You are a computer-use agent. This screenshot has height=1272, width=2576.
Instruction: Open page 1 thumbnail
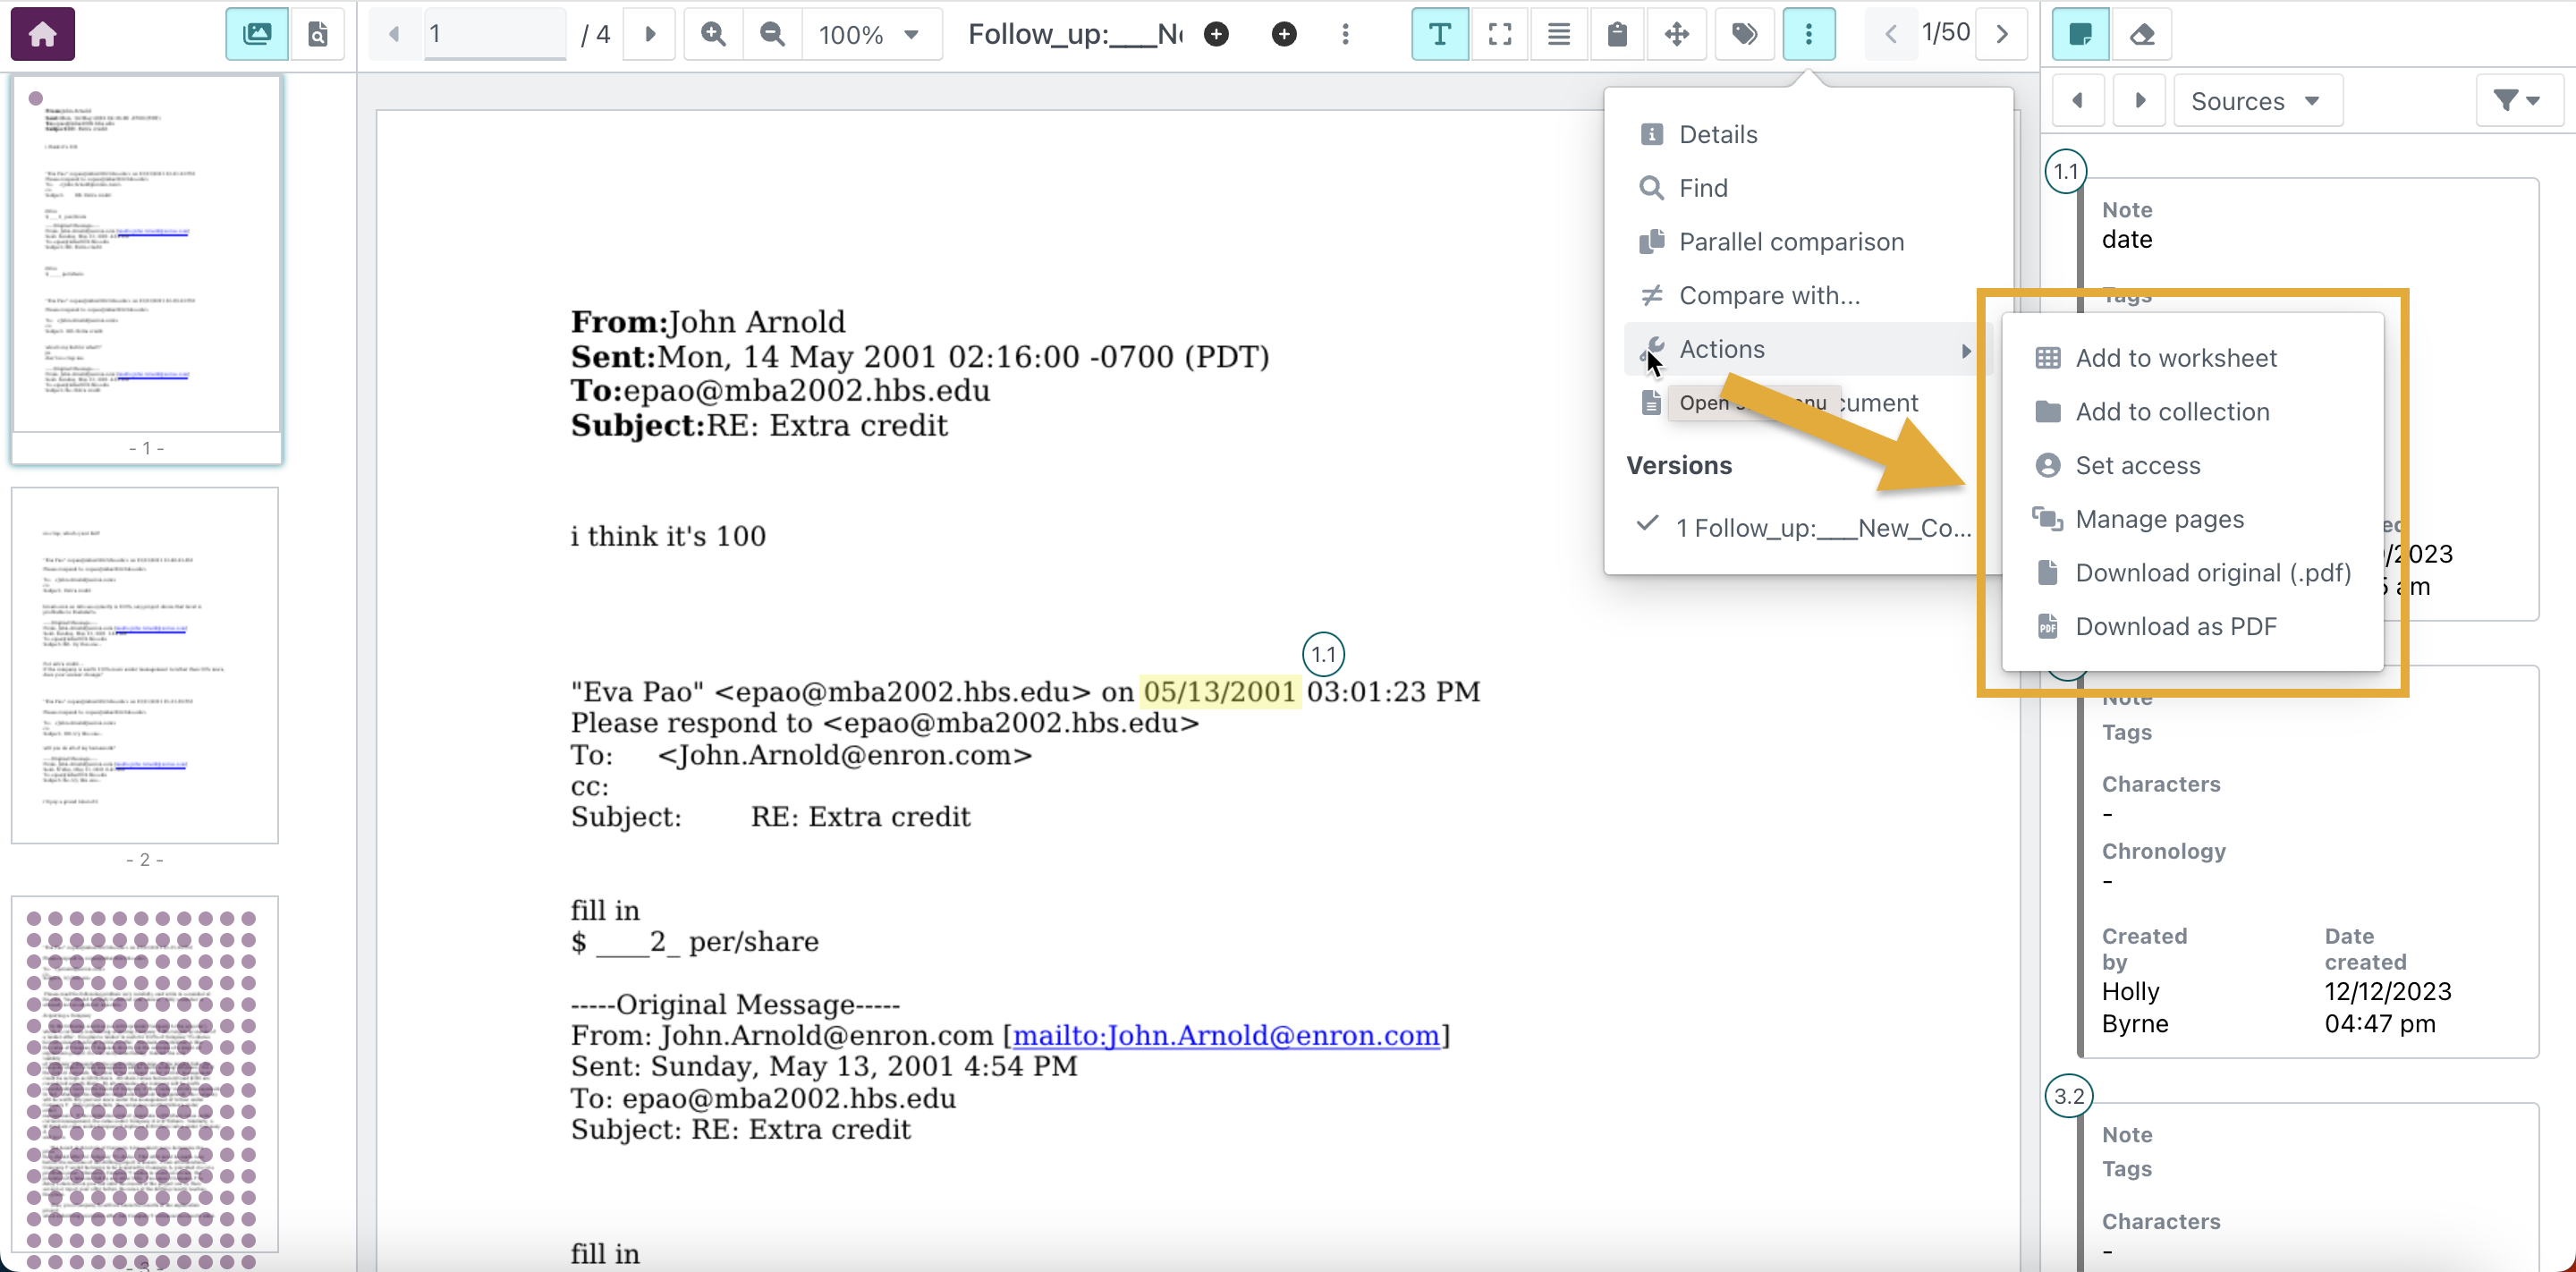[x=146, y=255]
